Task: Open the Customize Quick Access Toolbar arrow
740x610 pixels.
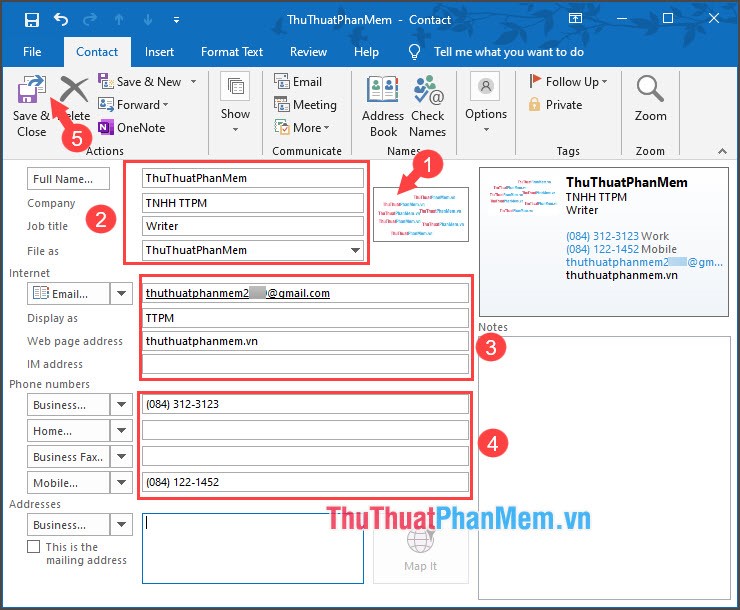Action: 176,20
